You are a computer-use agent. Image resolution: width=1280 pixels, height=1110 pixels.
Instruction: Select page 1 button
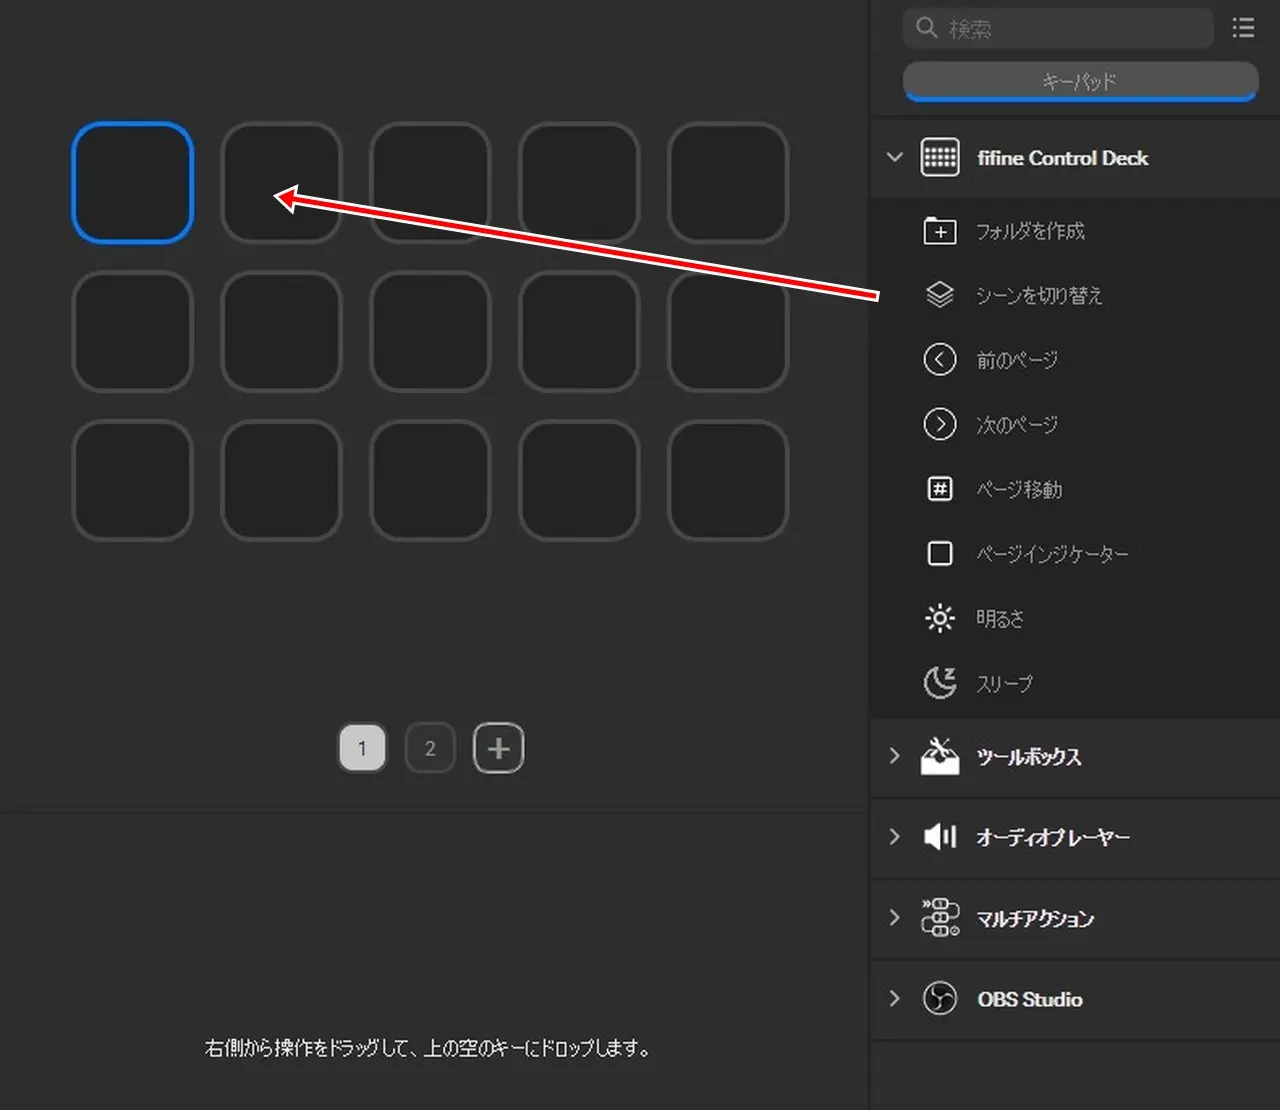click(362, 748)
